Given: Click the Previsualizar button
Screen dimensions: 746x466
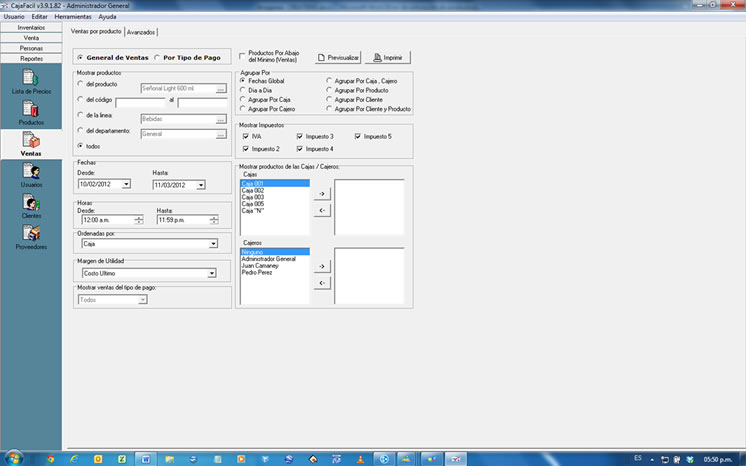Looking at the screenshot, I should point(338,58).
